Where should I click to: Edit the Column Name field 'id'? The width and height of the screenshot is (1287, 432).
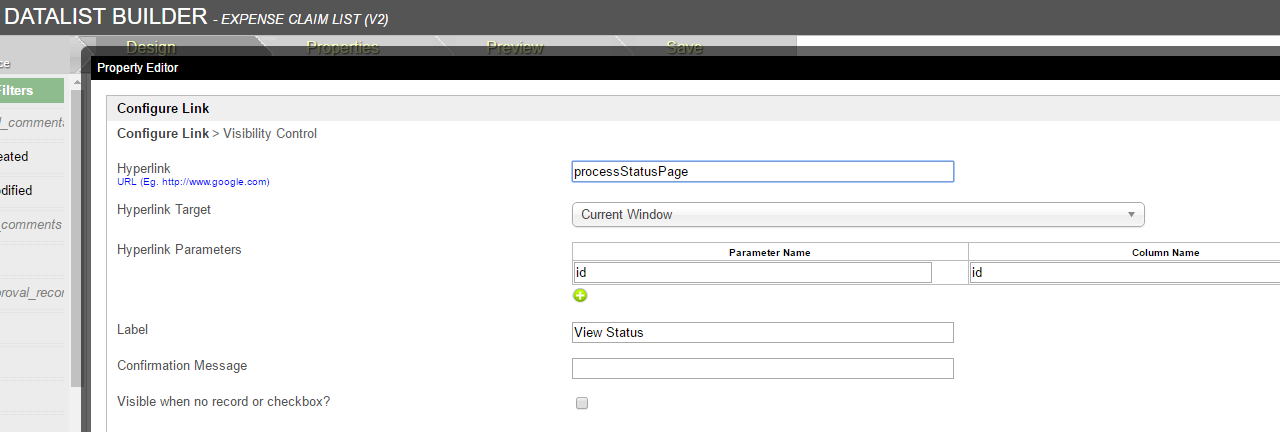tap(1127, 272)
